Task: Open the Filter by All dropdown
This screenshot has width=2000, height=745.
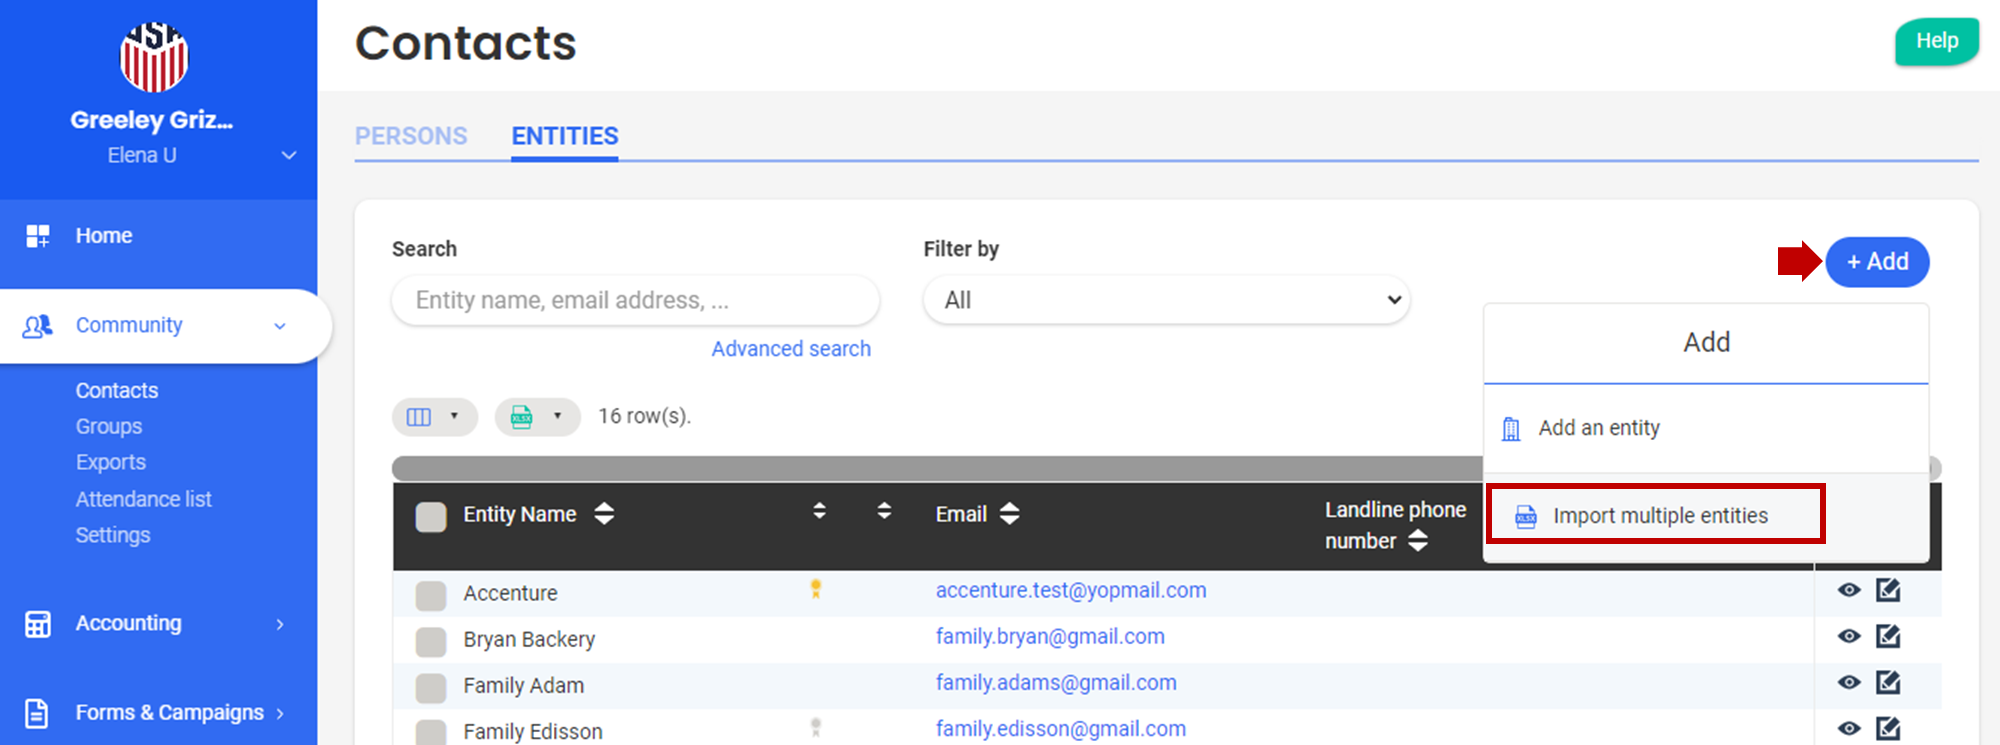Action: (x=1166, y=300)
